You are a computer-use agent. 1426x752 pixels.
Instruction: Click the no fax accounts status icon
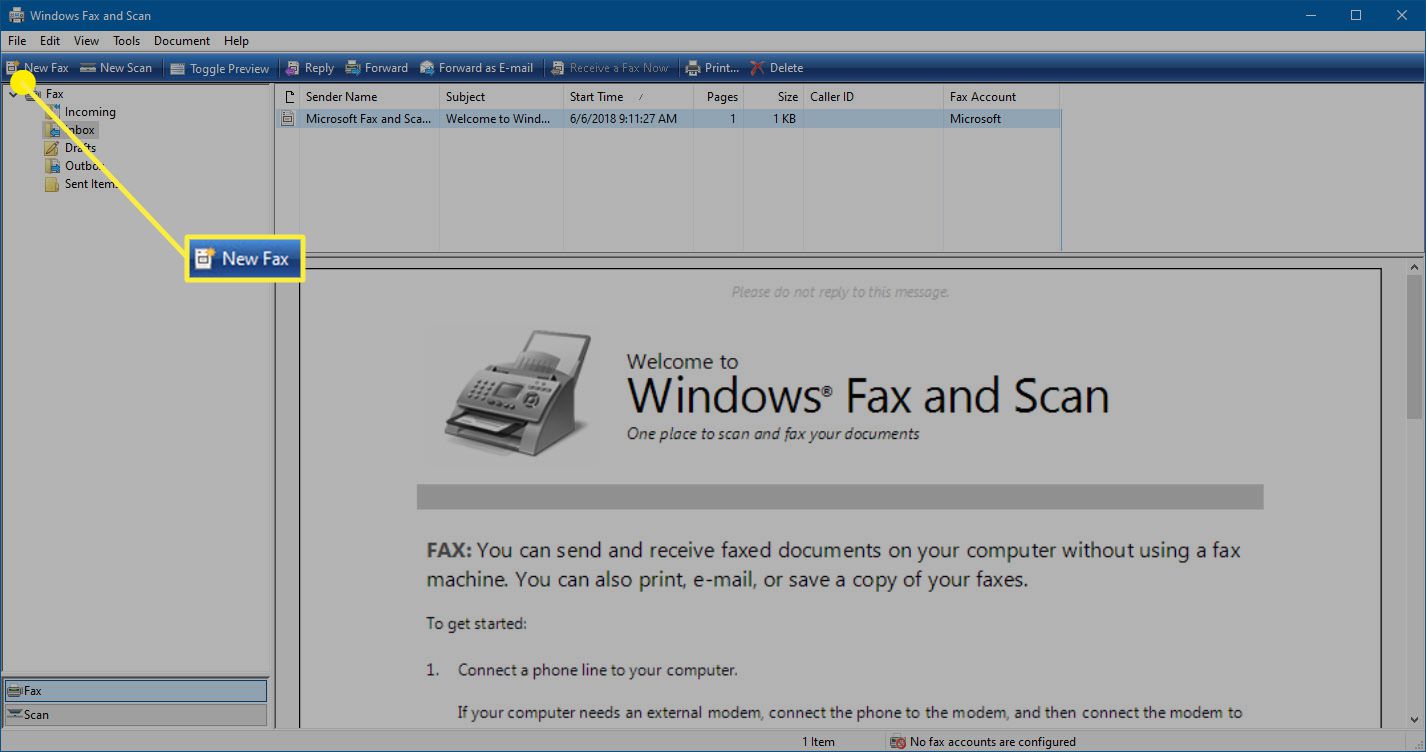pyautogui.click(x=898, y=742)
